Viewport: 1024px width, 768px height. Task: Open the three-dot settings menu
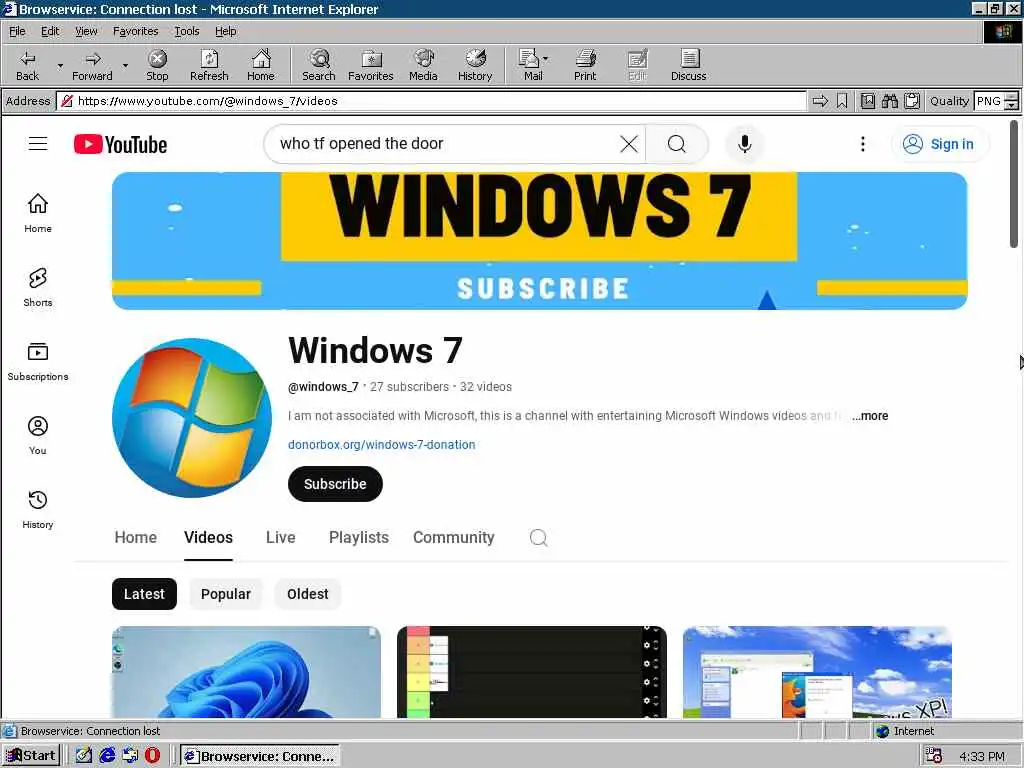tap(863, 144)
